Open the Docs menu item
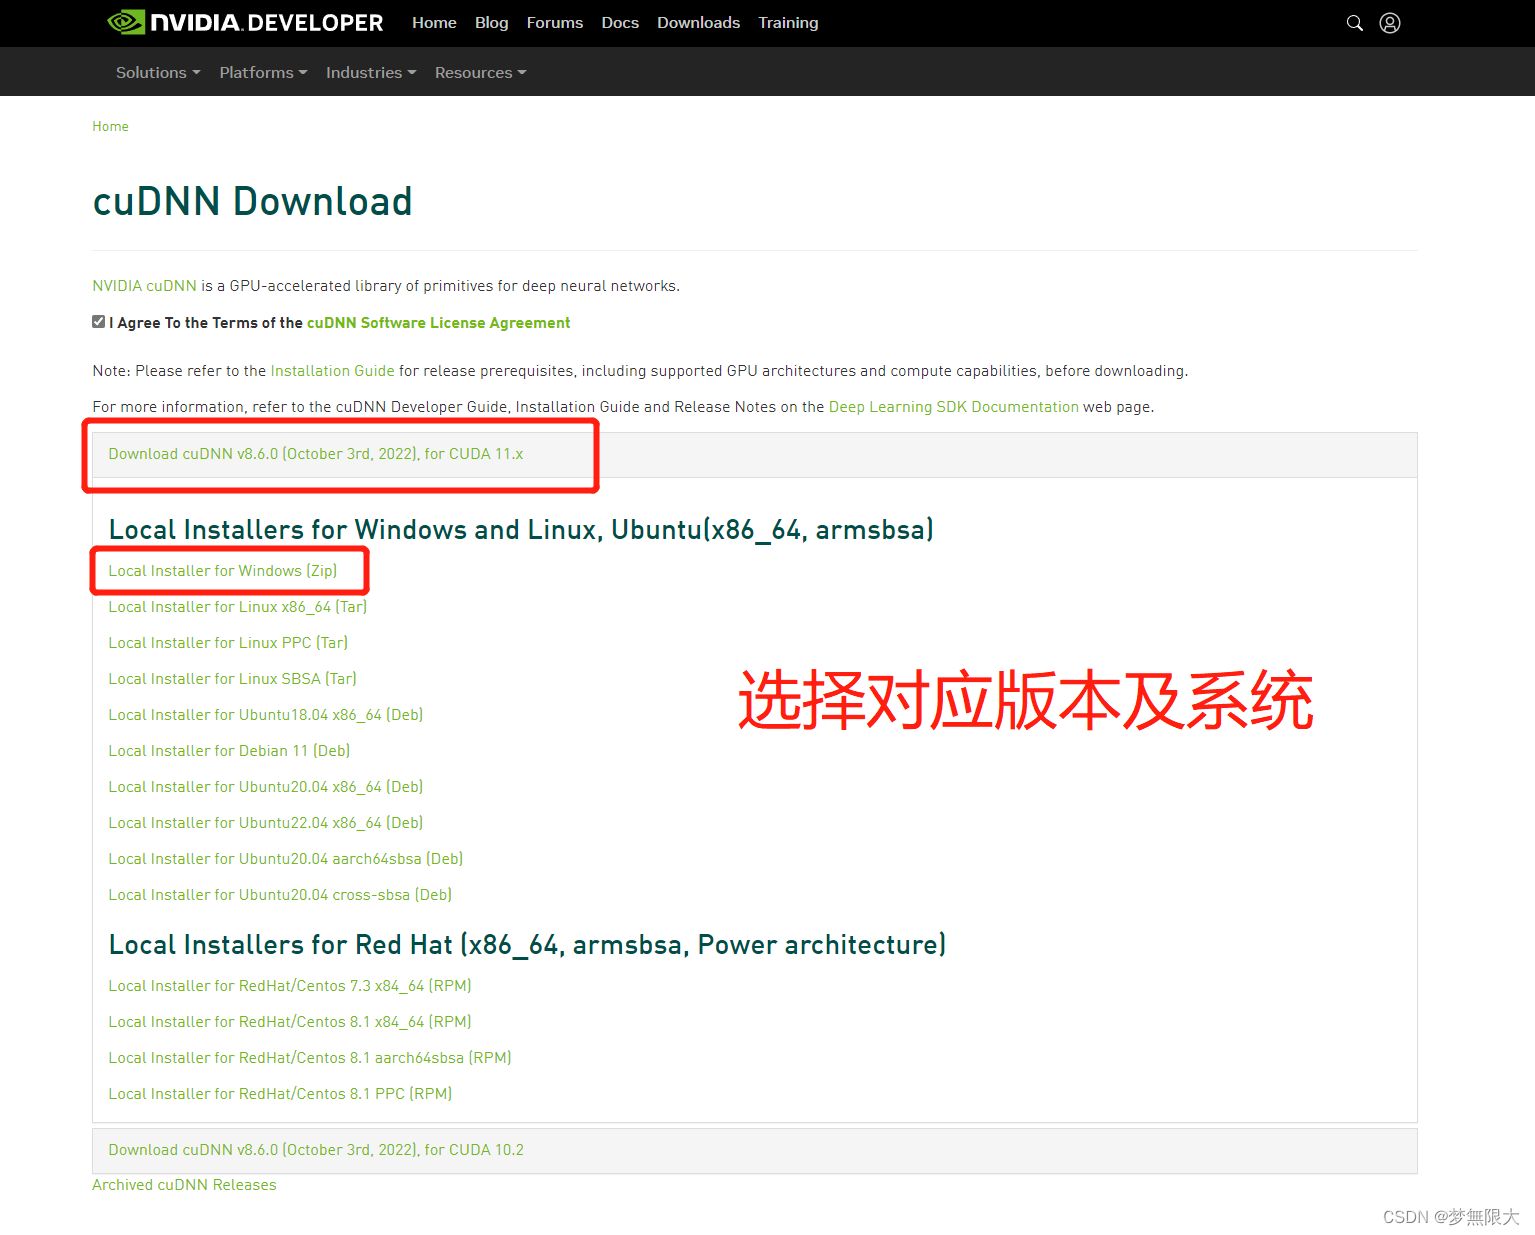This screenshot has width=1535, height=1235. 620,22
